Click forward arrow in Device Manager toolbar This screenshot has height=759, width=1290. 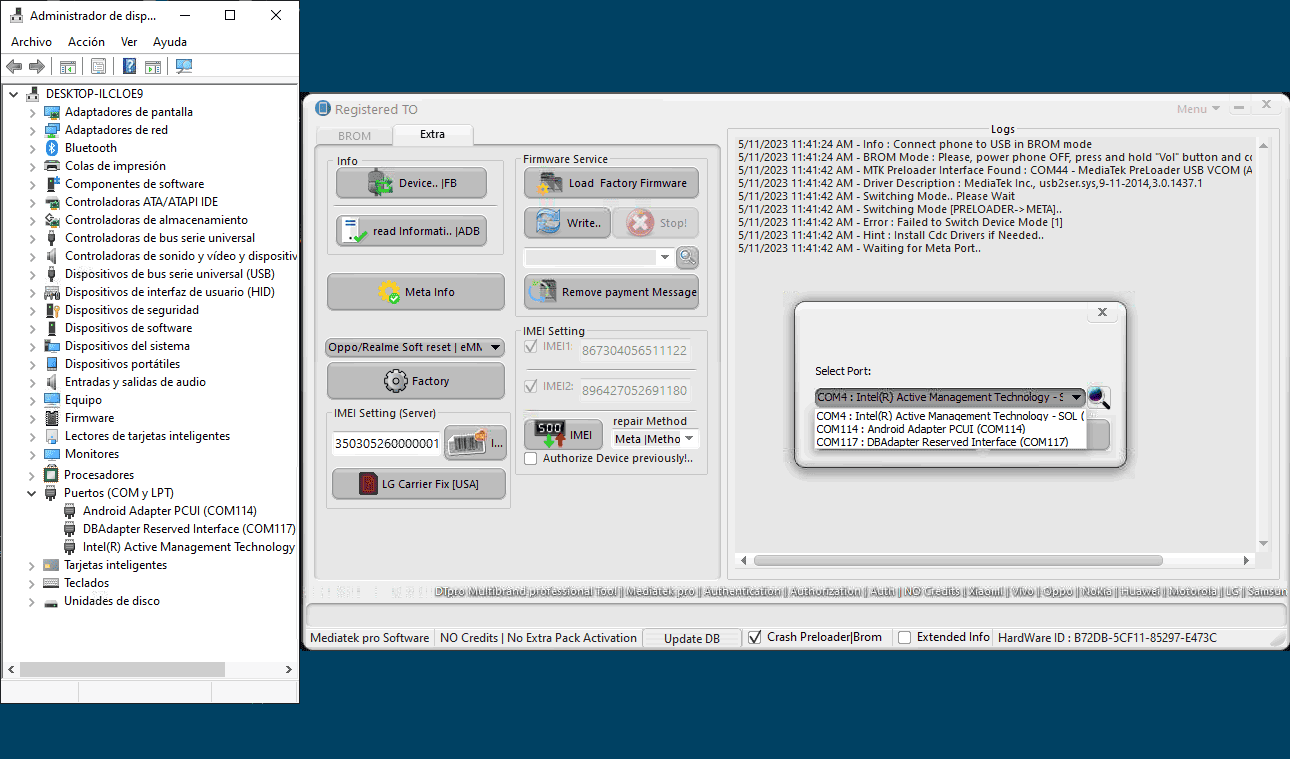pos(37,66)
